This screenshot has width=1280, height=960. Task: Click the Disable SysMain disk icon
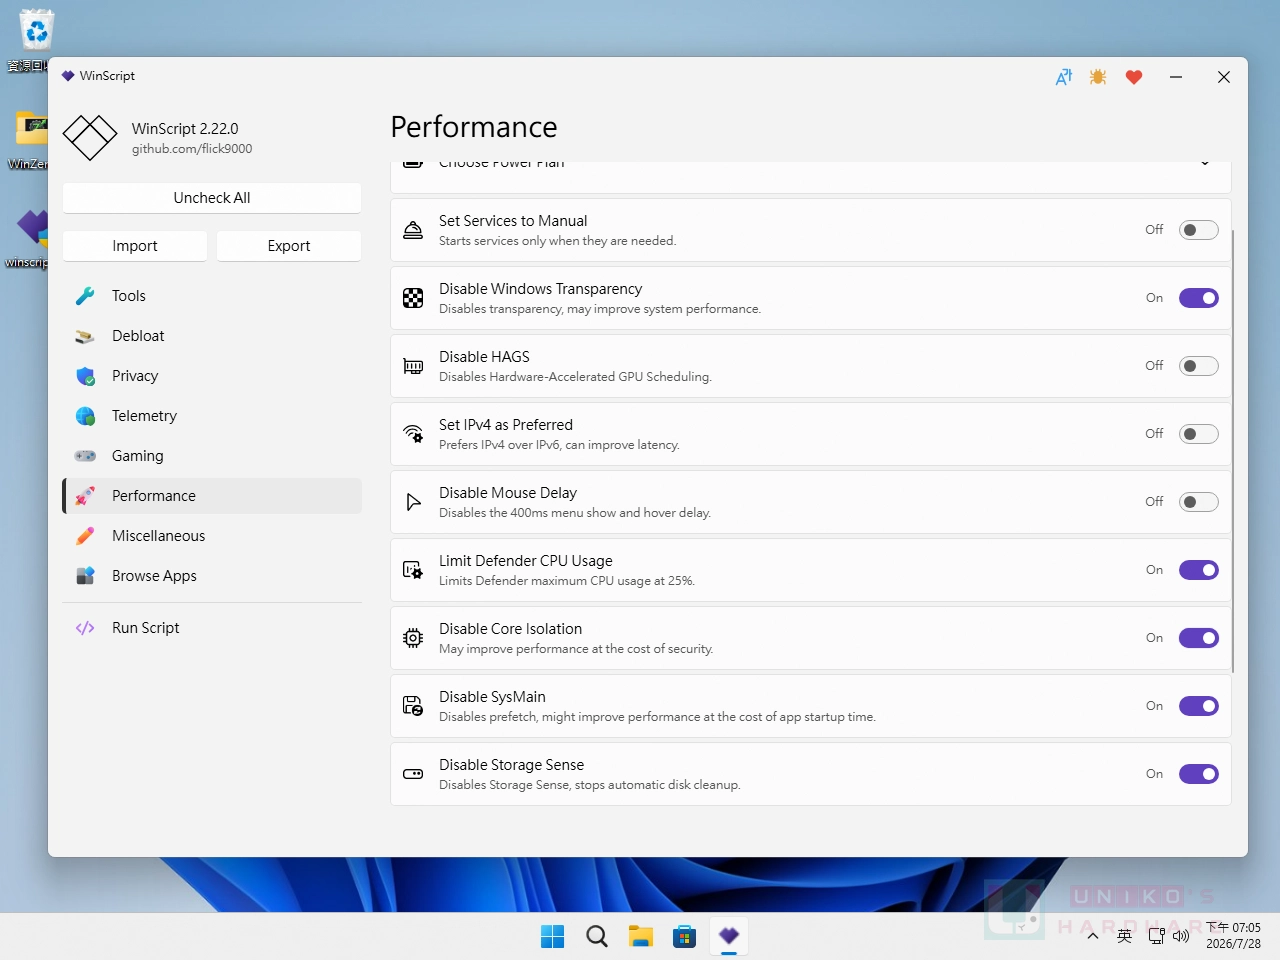(x=413, y=706)
